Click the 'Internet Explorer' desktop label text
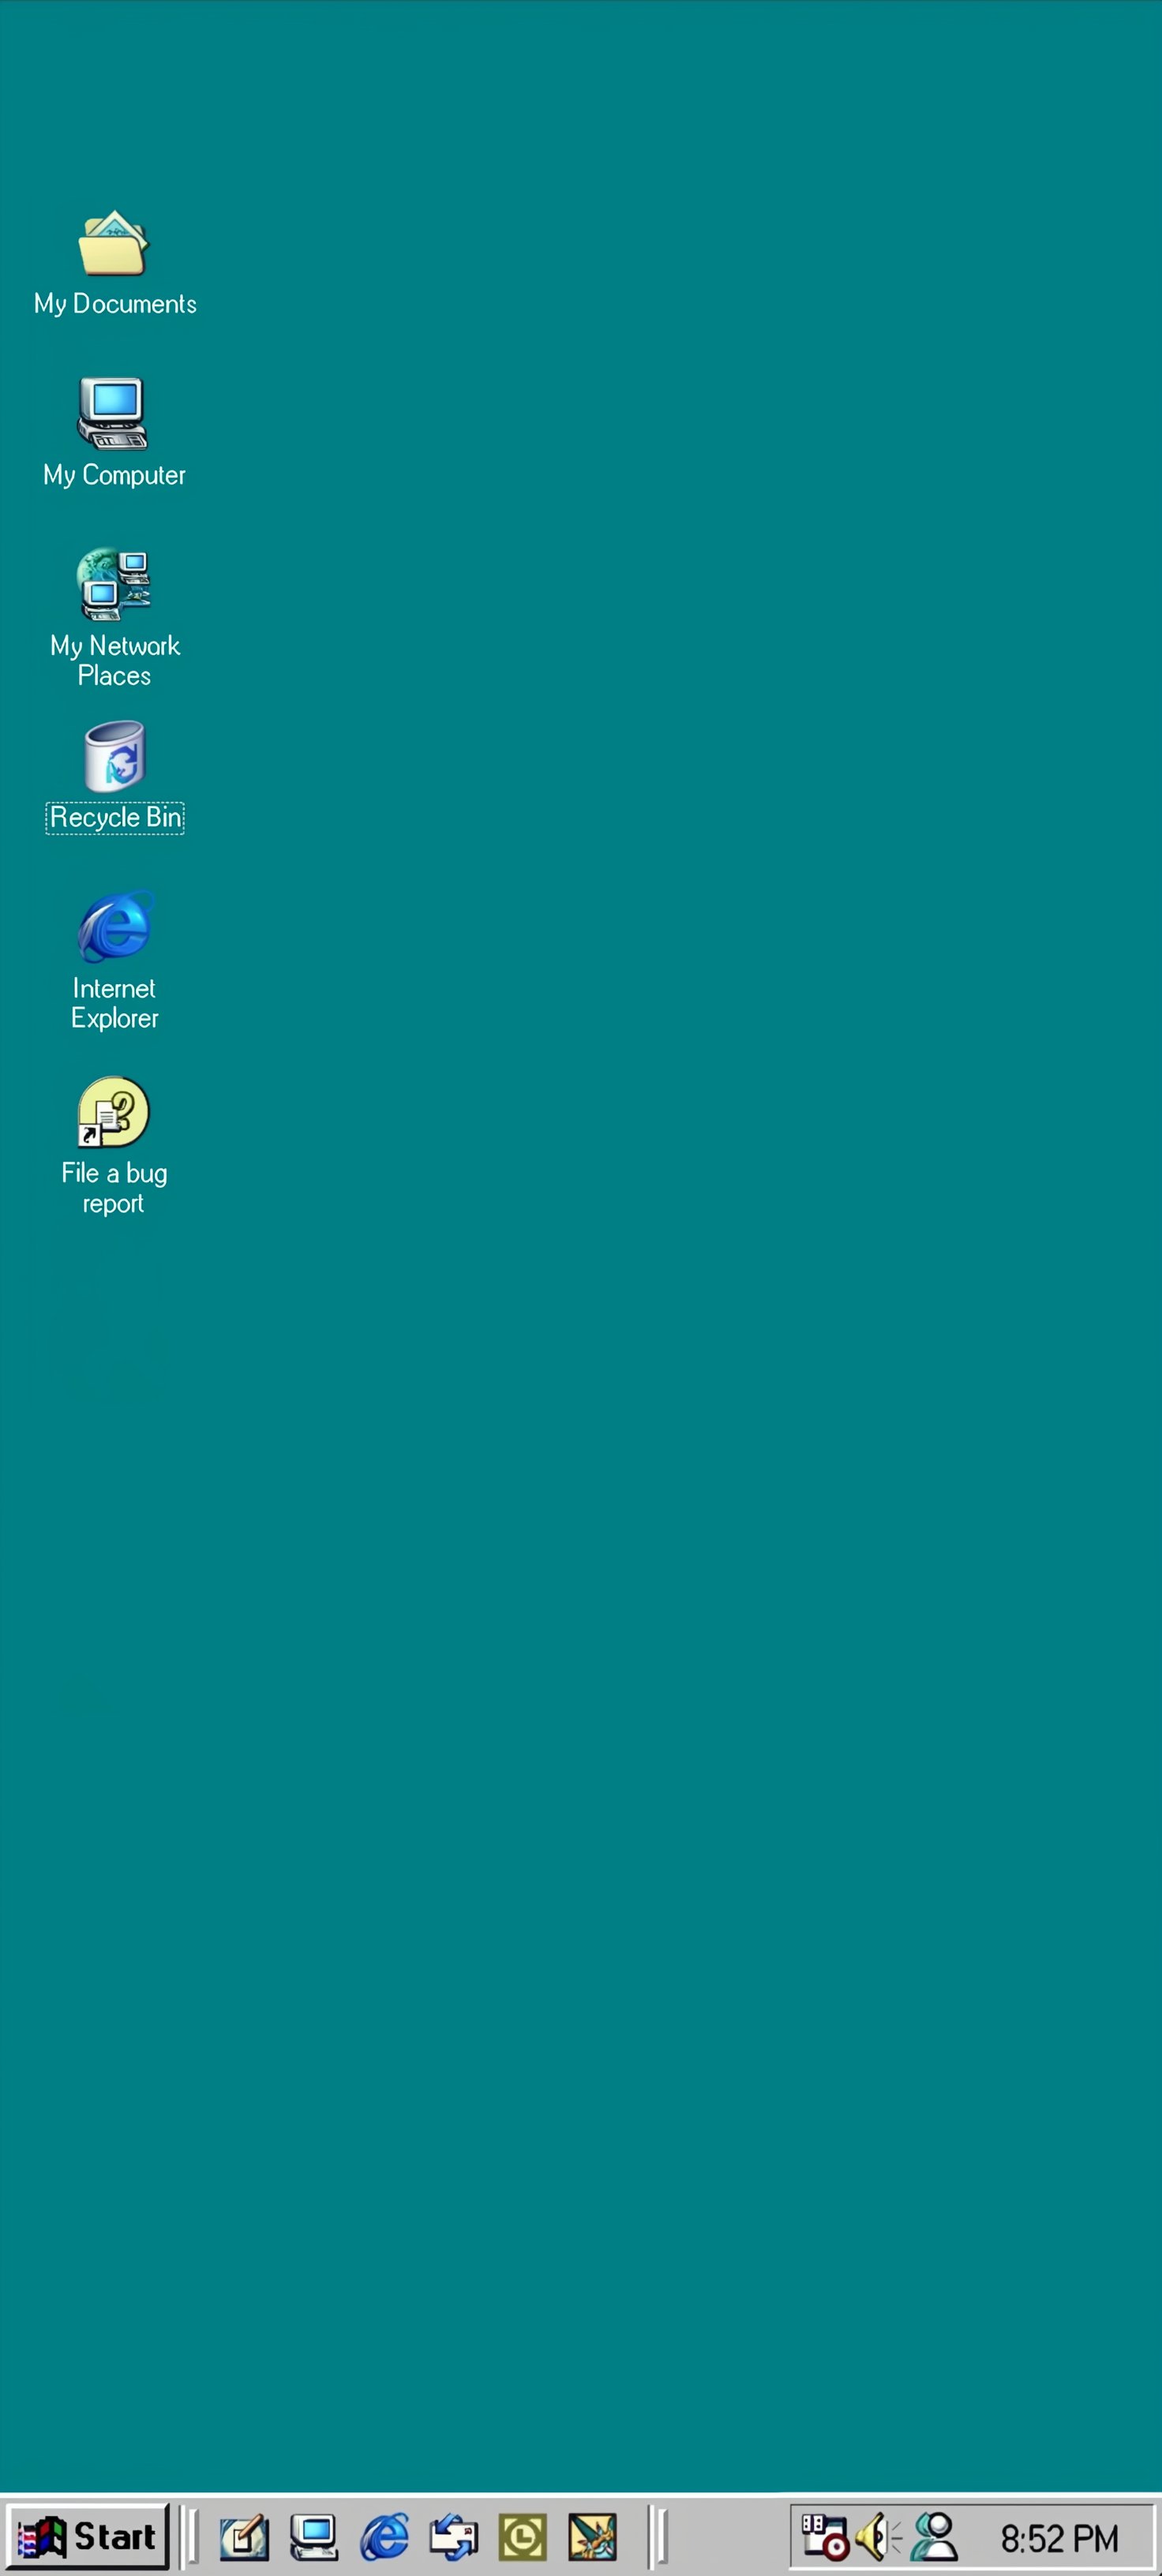Screen dimensions: 1162x2576 tap(114, 1003)
